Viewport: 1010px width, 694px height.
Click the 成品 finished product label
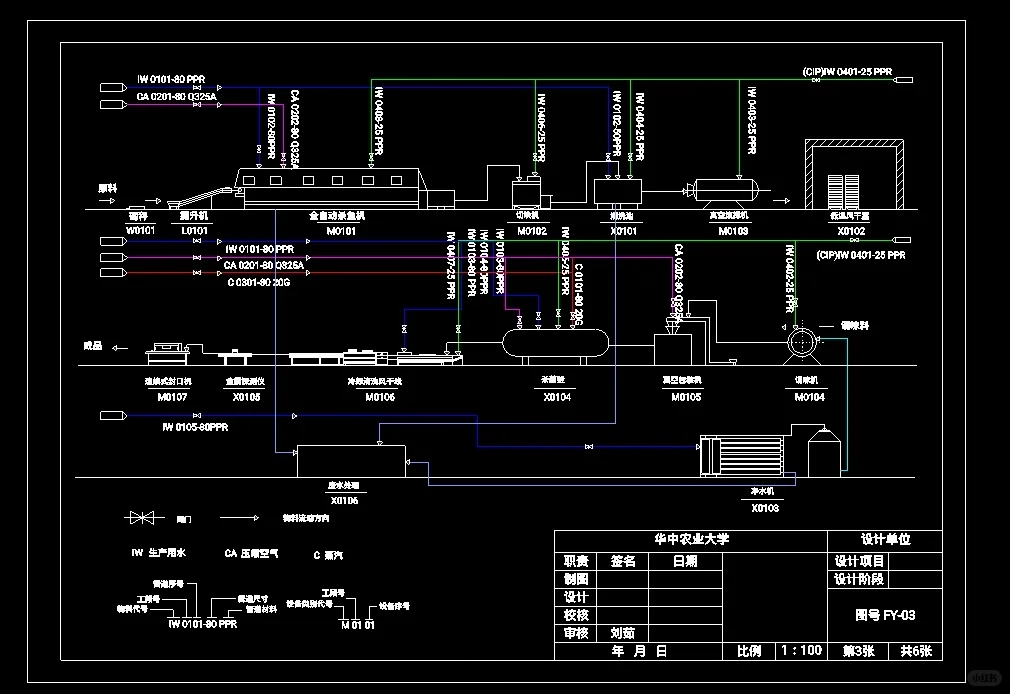[93, 346]
